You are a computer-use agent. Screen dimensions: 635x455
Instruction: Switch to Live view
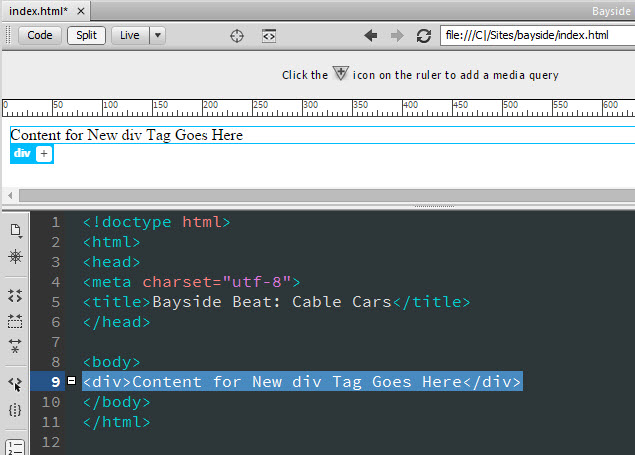[130, 36]
